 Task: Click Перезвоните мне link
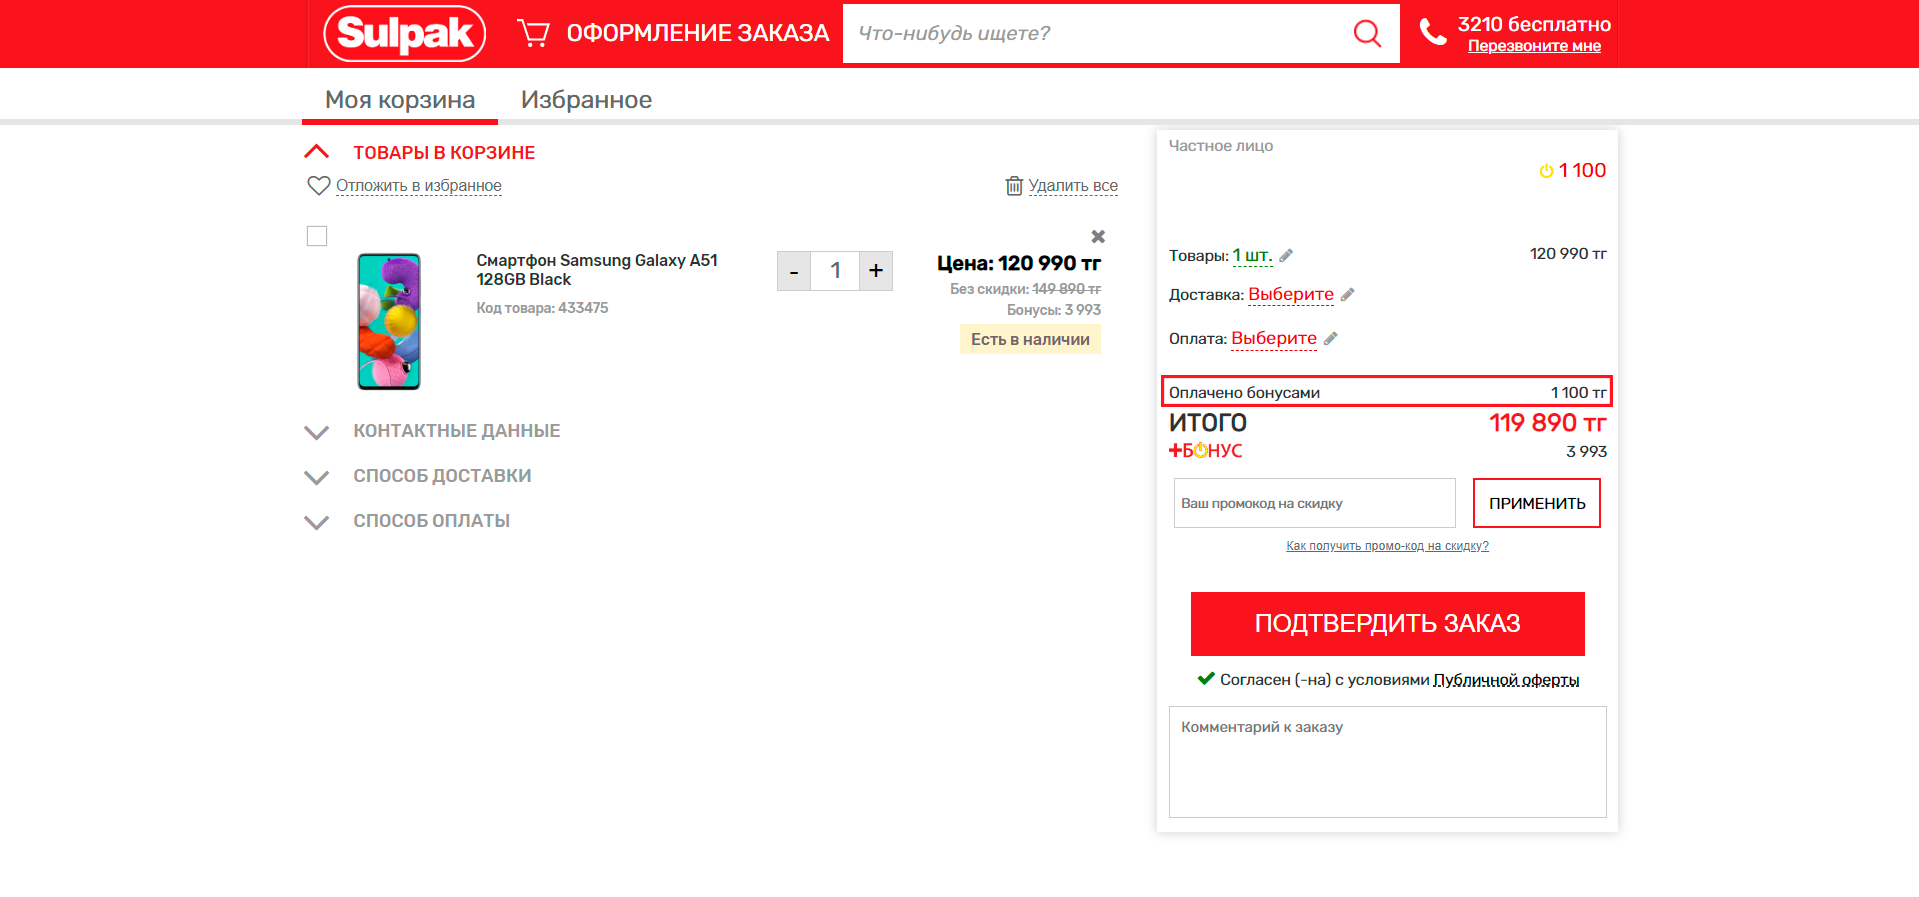pyautogui.click(x=1534, y=46)
